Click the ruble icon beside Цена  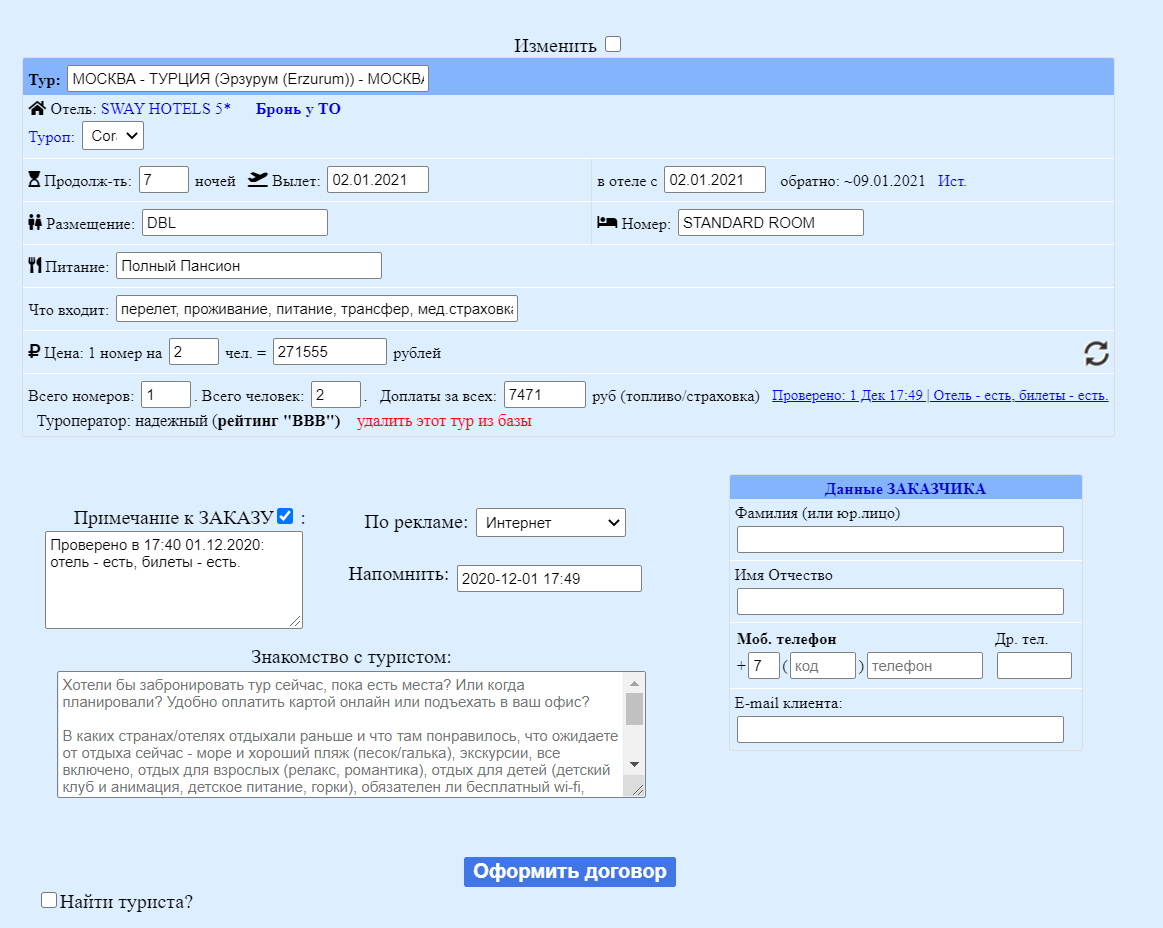[x=33, y=352]
